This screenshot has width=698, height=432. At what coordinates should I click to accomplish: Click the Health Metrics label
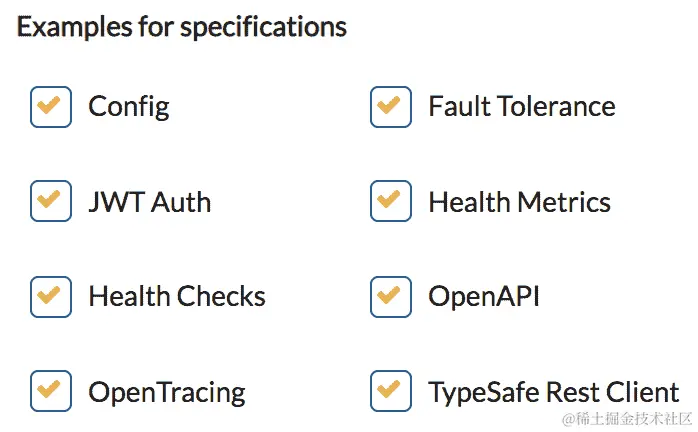(519, 202)
